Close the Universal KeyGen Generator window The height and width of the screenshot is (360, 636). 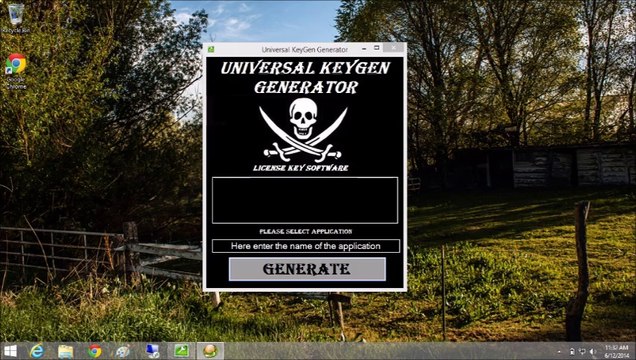pos(394,48)
